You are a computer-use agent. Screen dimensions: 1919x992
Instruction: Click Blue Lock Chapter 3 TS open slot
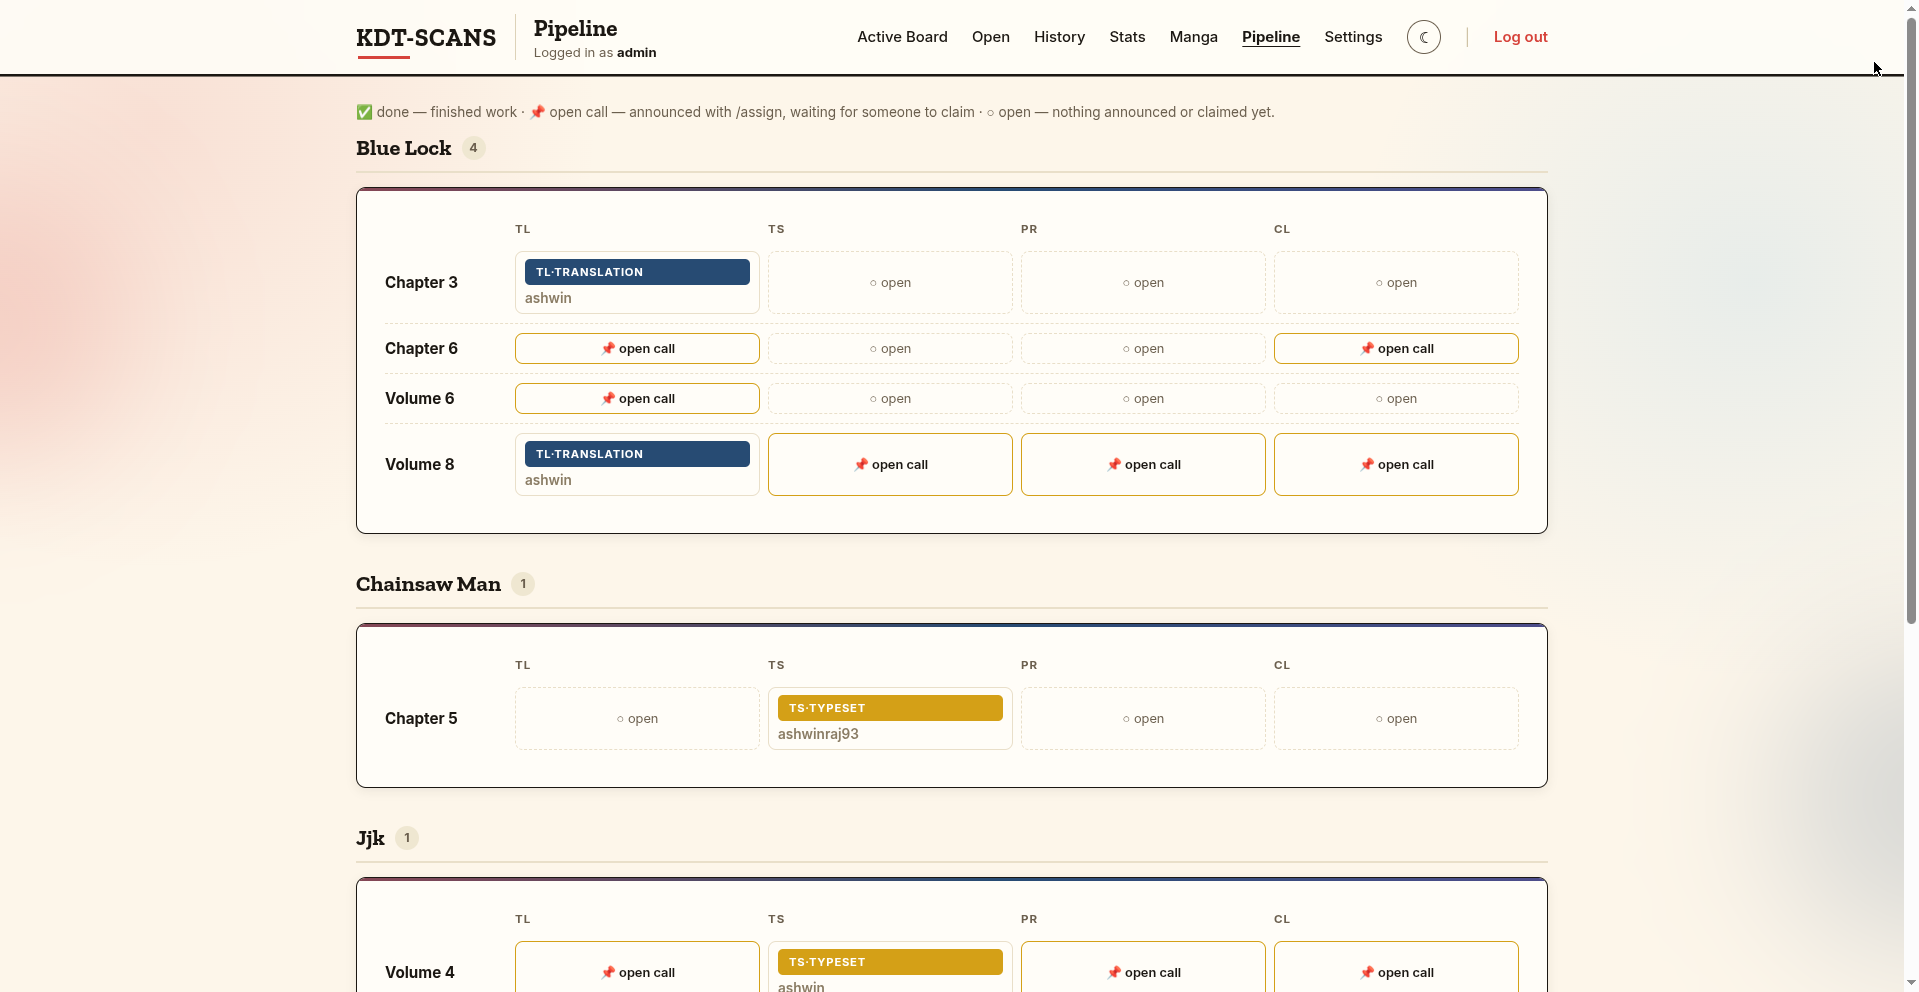[x=890, y=283]
